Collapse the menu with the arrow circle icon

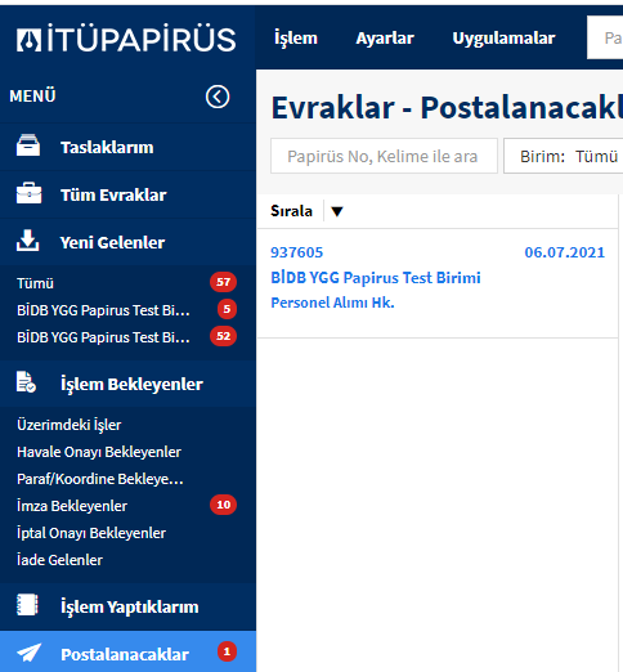(217, 96)
